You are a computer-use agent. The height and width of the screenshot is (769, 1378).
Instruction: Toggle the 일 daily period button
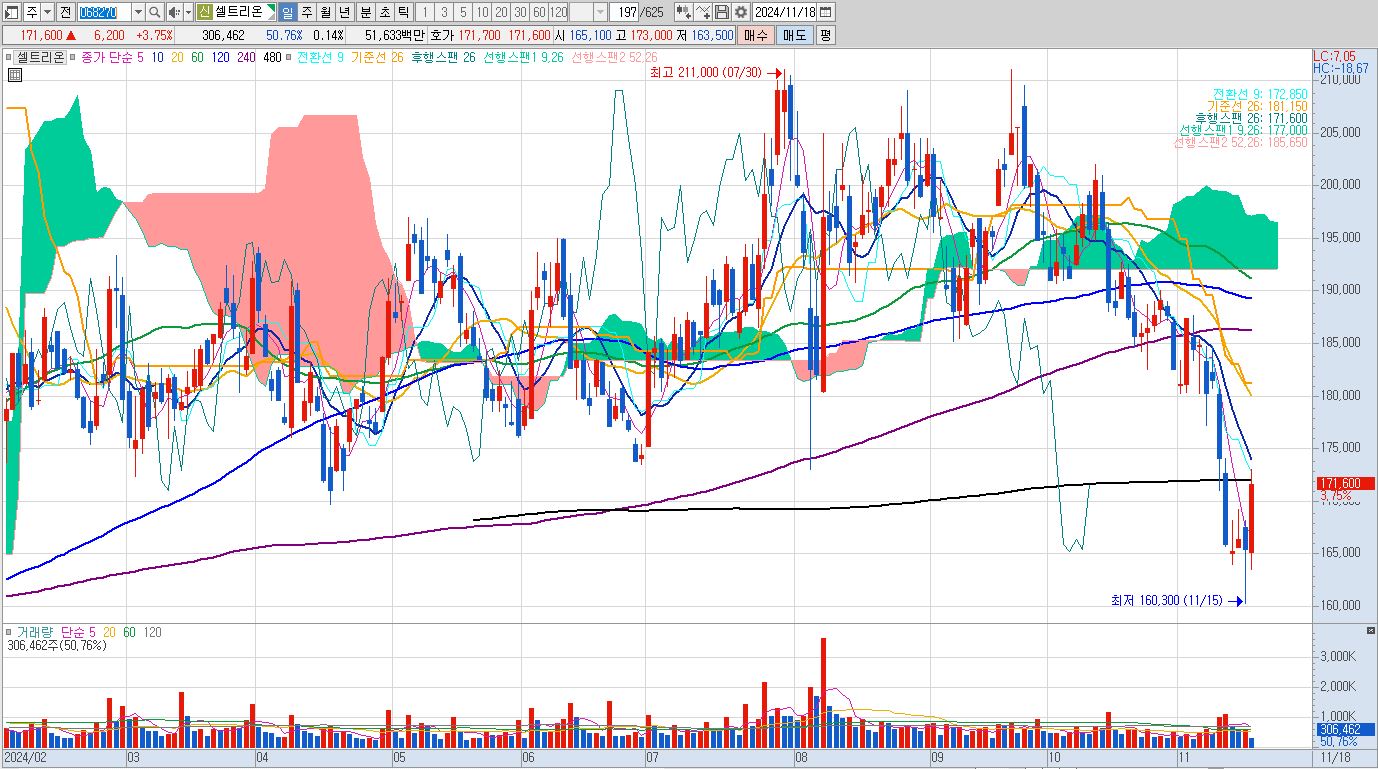pos(287,12)
